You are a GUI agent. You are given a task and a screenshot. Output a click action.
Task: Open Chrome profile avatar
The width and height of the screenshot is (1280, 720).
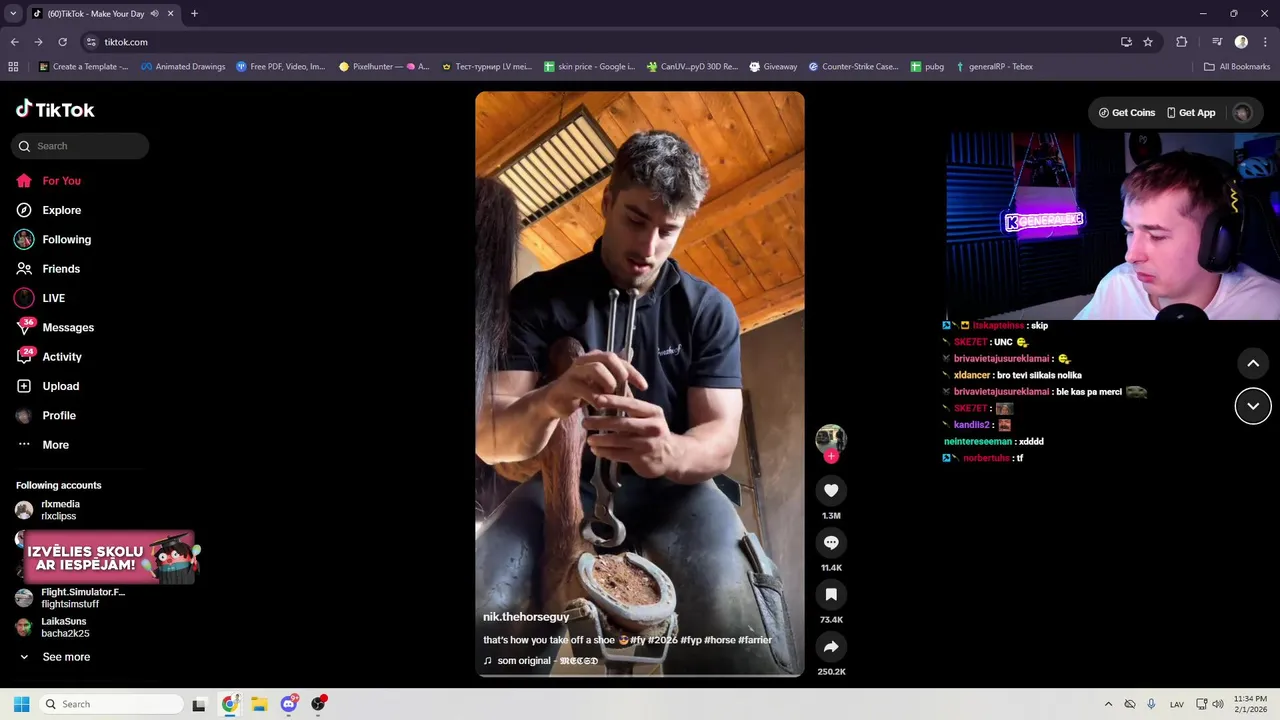click(x=1241, y=42)
